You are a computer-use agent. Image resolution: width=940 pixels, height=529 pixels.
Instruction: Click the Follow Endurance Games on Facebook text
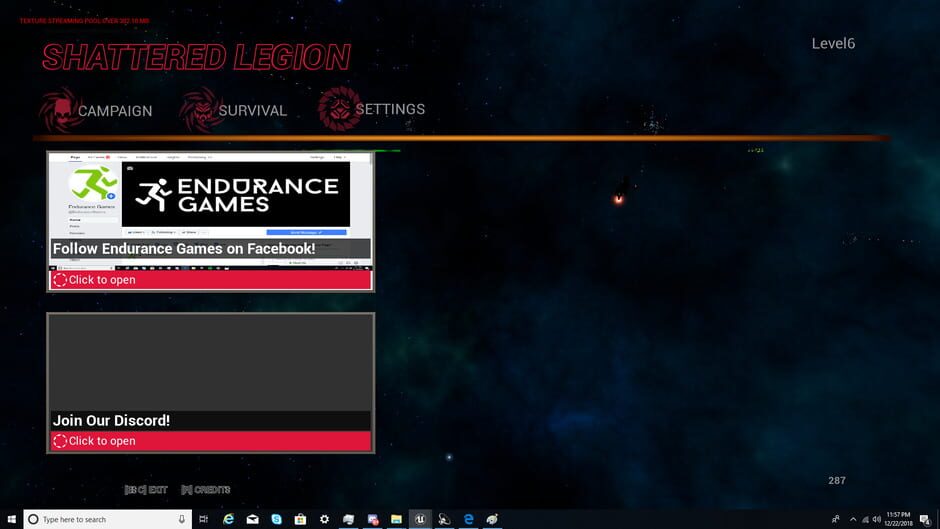(184, 248)
